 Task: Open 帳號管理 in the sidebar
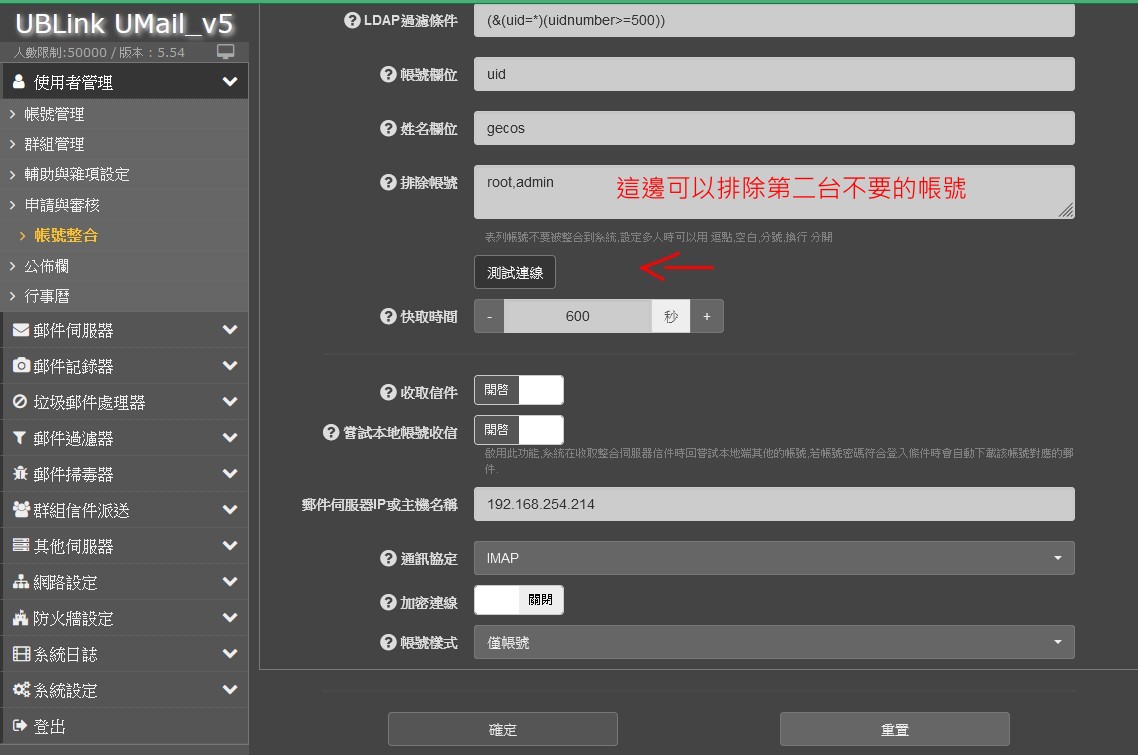[54, 114]
